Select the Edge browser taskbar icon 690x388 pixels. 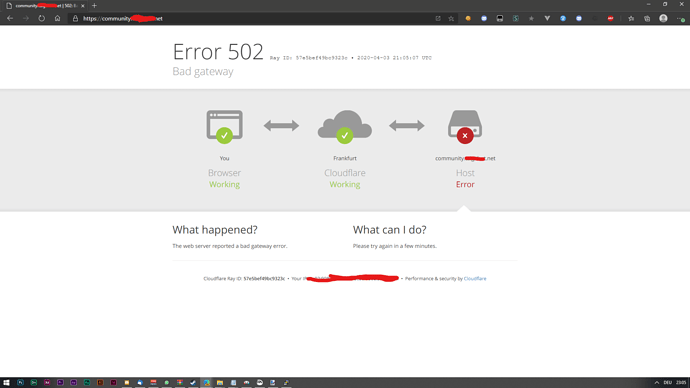pos(206,383)
